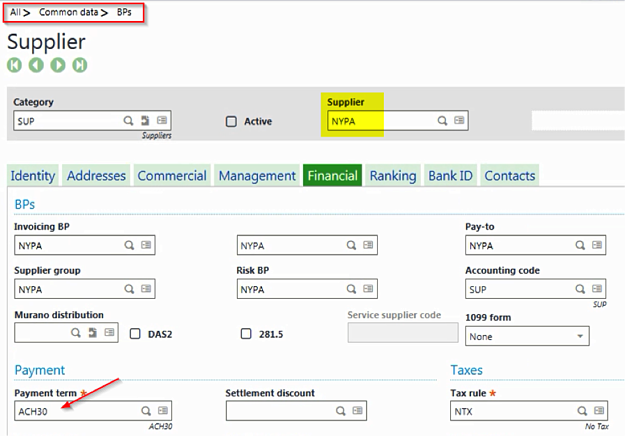625x436 pixels.
Task: Go to the first record navigation icon
Action: 15,65
